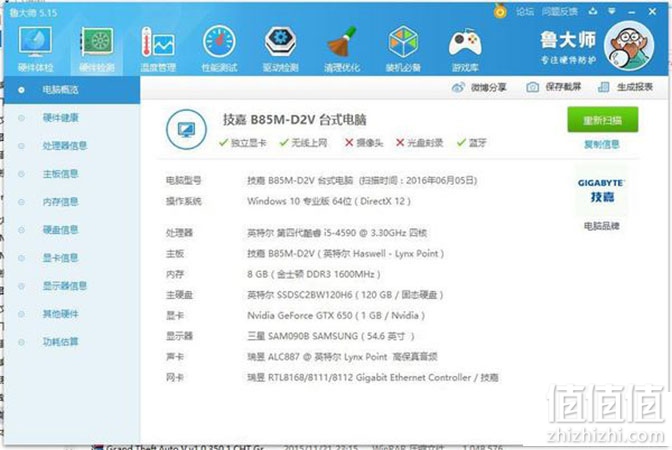Click the skin icon beside 问题反馈
Image resolution: width=672 pixels, height=450 pixels.
pos(593,12)
